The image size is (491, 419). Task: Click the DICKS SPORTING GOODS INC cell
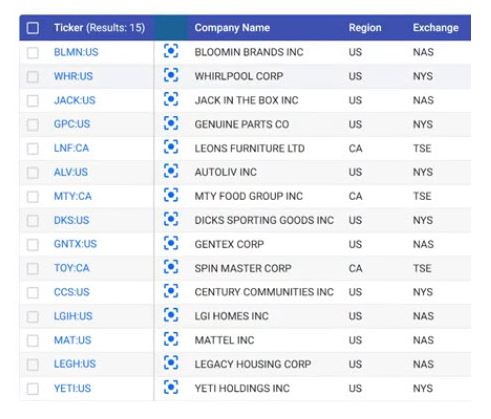pyautogui.click(x=264, y=220)
